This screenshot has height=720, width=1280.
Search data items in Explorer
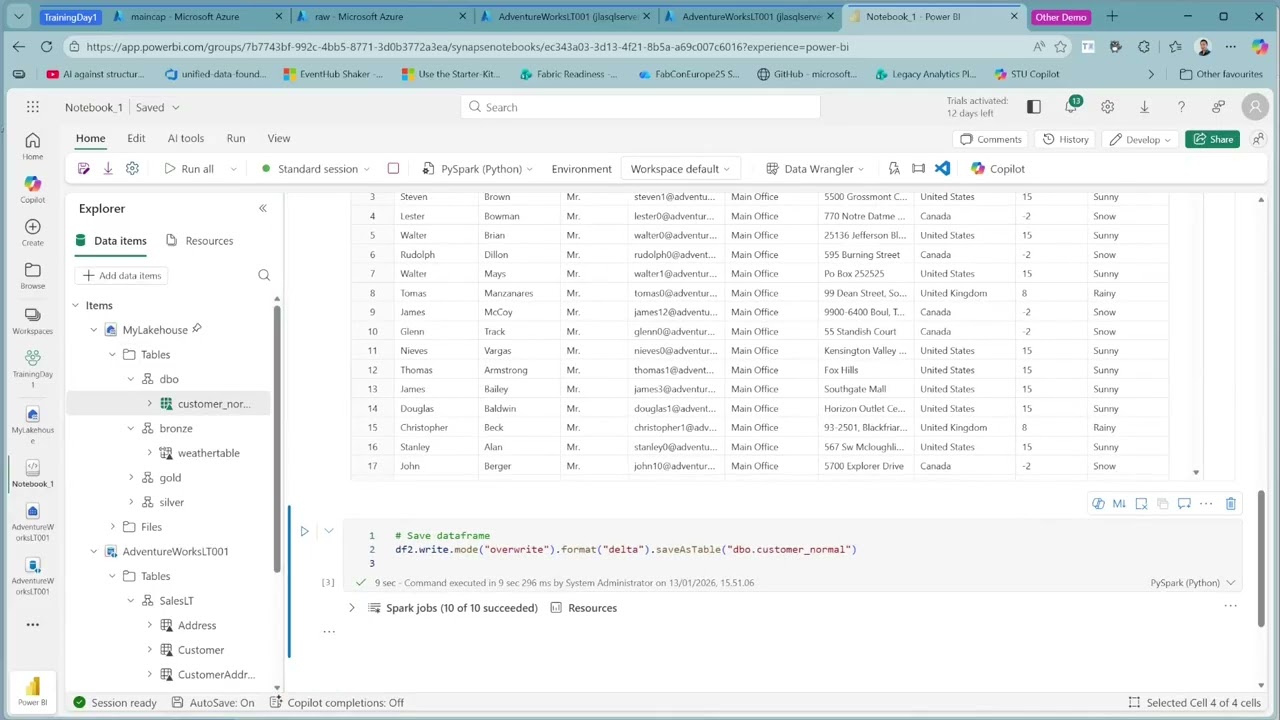tap(264, 275)
